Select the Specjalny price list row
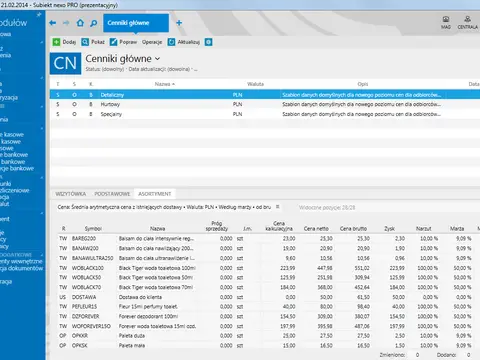This screenshot has width=480, height=360. pos(265,114)
